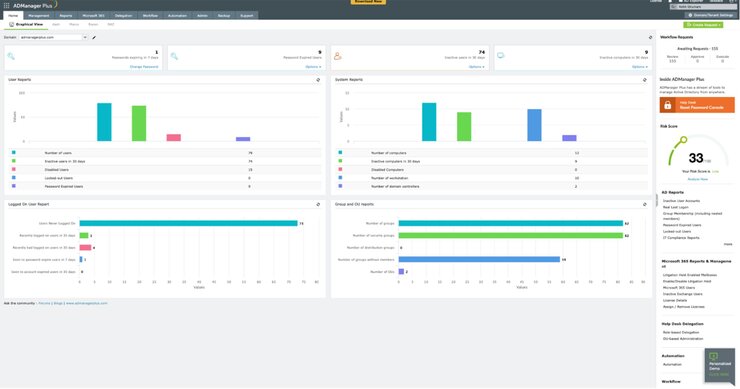Screen dimensions: 740x389
Task: Open the Management tab
Action: coord(39,16)
